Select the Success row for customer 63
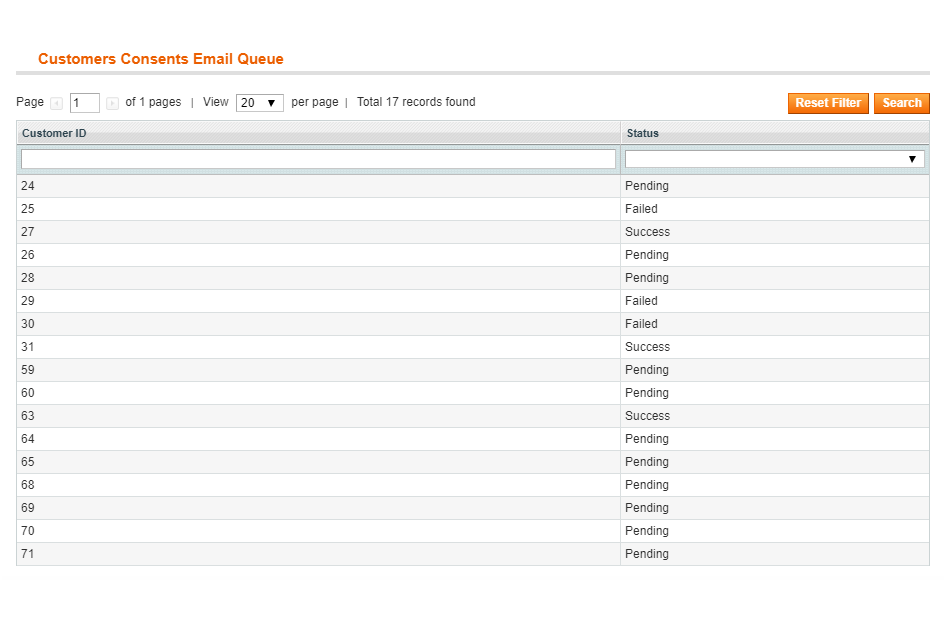This screenshot has height=636, width=947. click(x=647, y=416)
